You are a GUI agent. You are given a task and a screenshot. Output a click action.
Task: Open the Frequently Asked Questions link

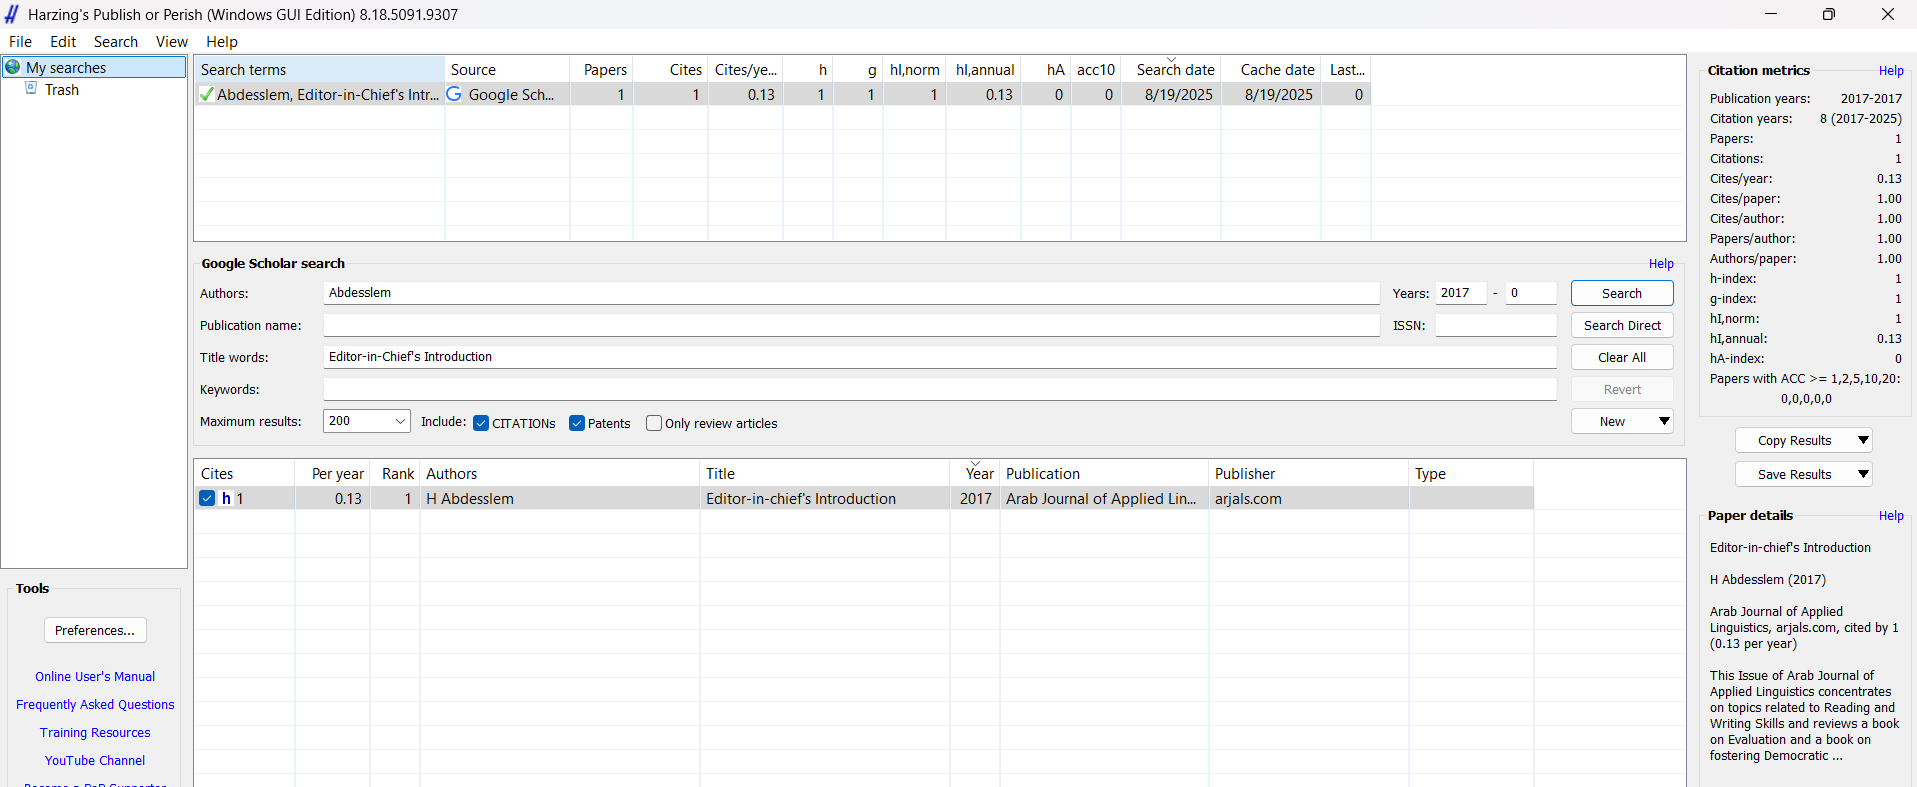tap(95, 704)
